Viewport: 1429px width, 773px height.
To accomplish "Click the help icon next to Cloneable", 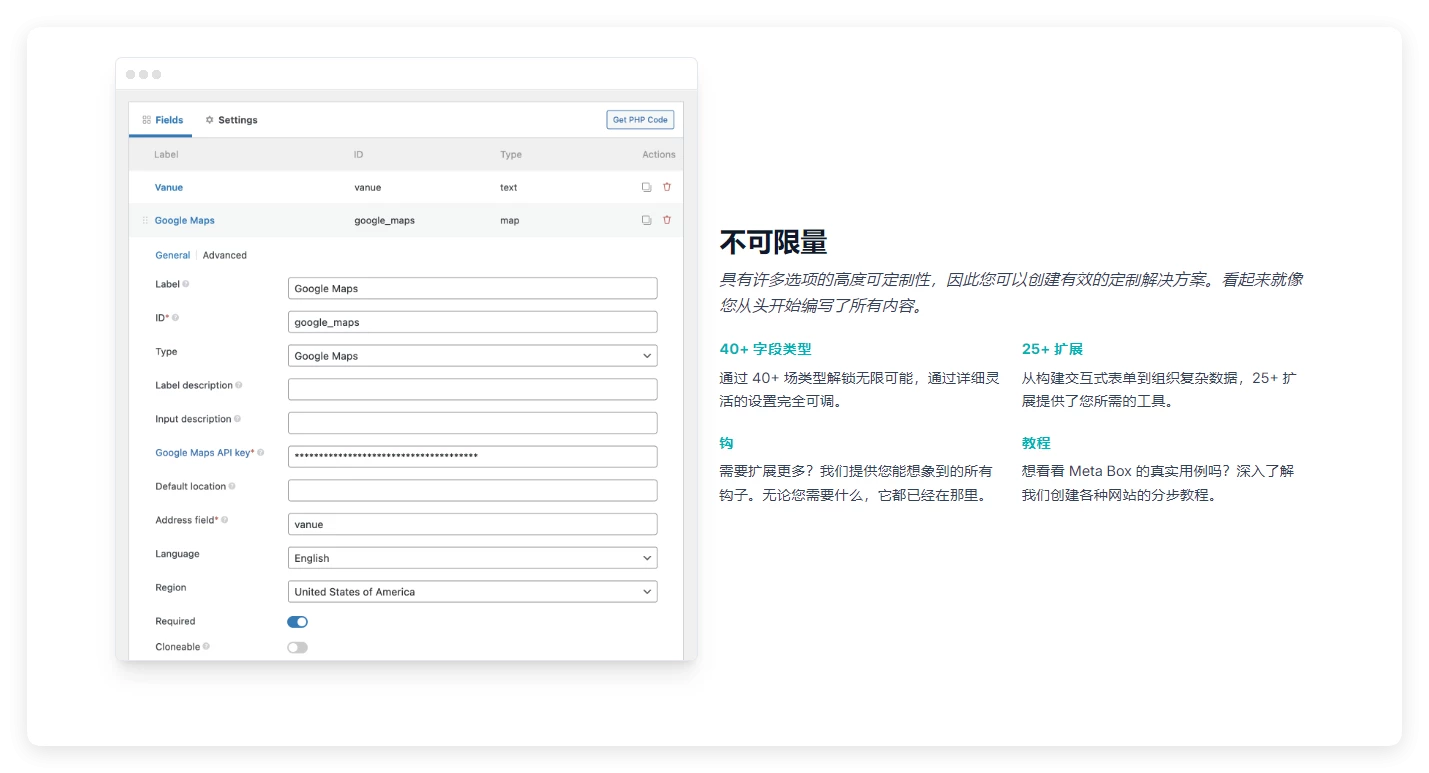I will click(208, 647).
